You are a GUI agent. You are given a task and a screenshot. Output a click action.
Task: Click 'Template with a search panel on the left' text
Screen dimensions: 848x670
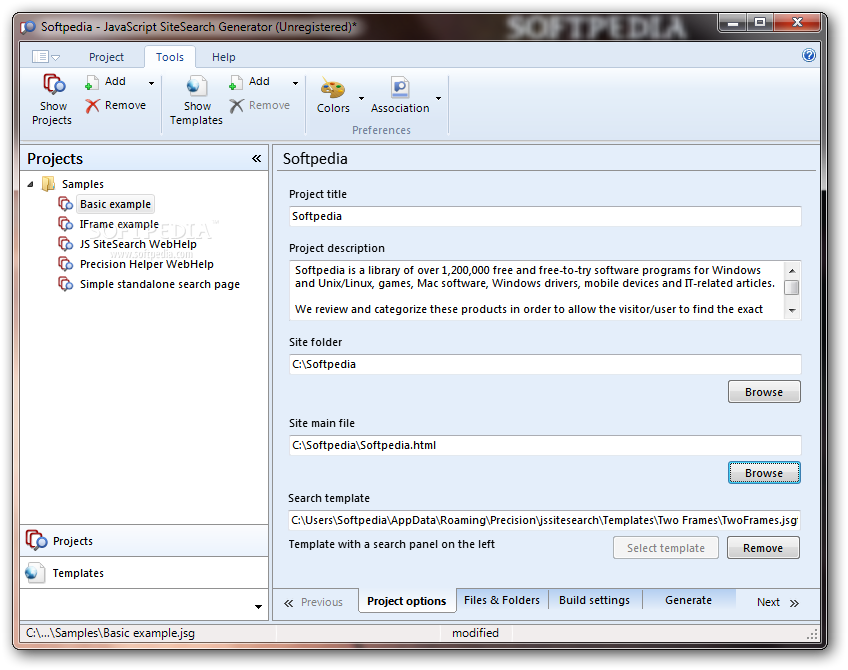pos(392,544)
